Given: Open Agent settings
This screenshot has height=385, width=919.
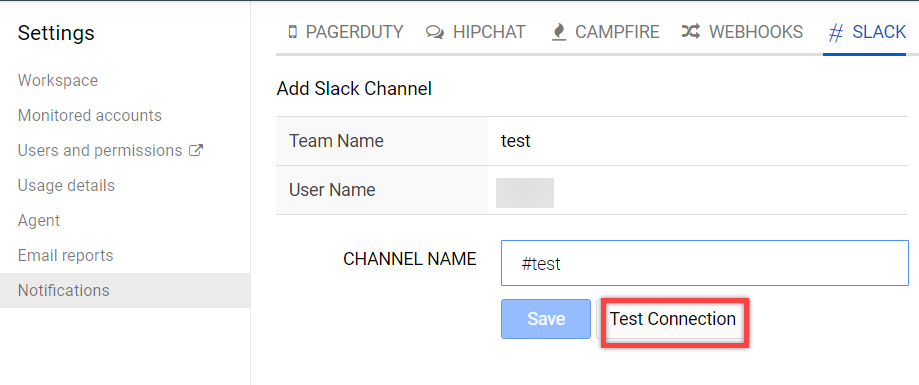Looking at the screenshot, I should pyautogui.click(x=39, y=221).
